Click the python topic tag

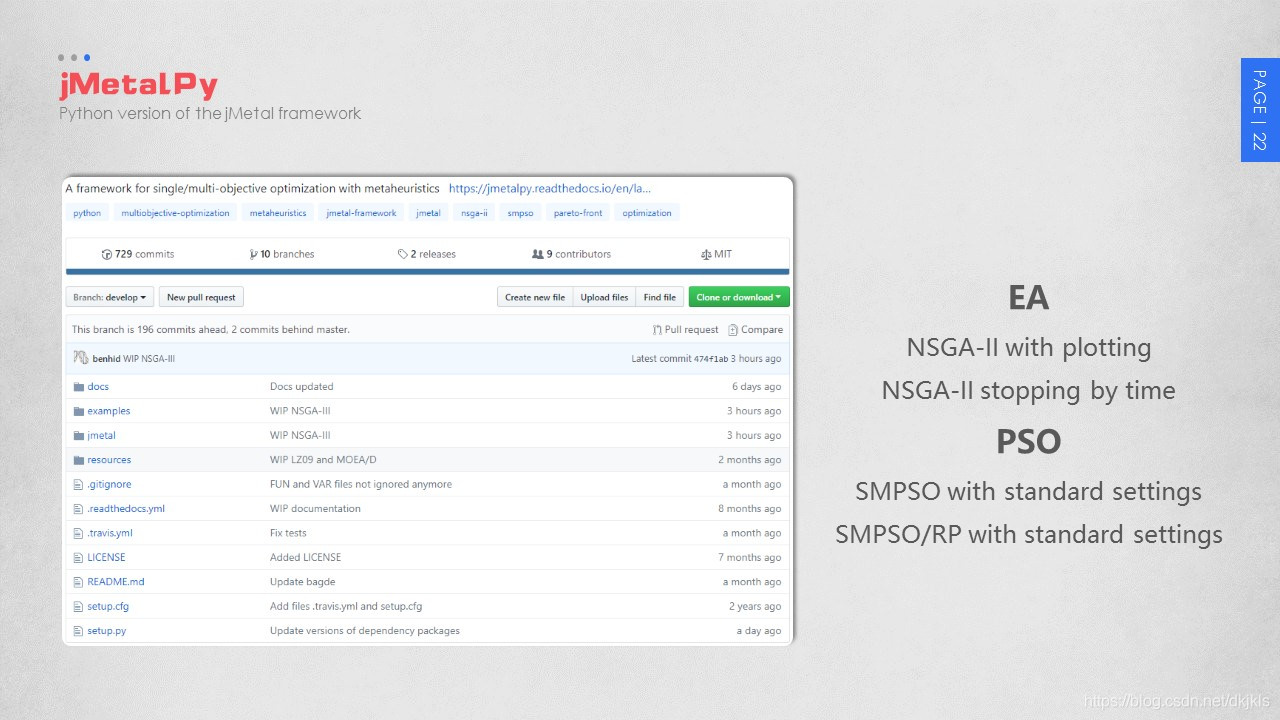[x=87, y=213]
